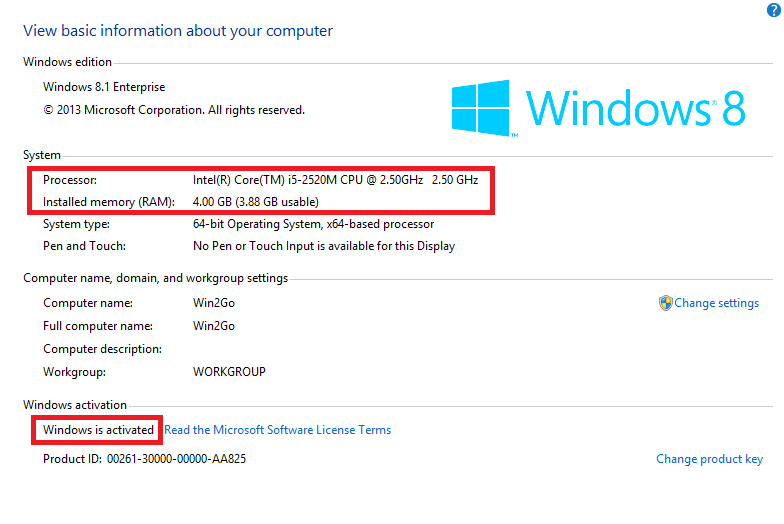Screen dimensions: 784x524
Task: Click the 'Computer description:' label
Action: pyautogui.click(x=102, y=349)
